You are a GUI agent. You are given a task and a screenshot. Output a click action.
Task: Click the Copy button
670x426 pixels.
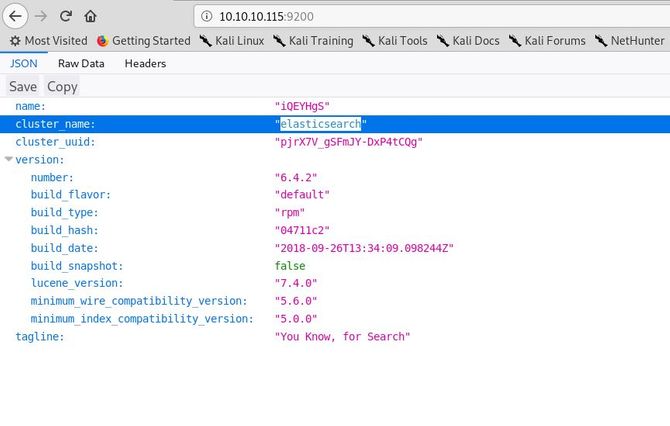62,86
